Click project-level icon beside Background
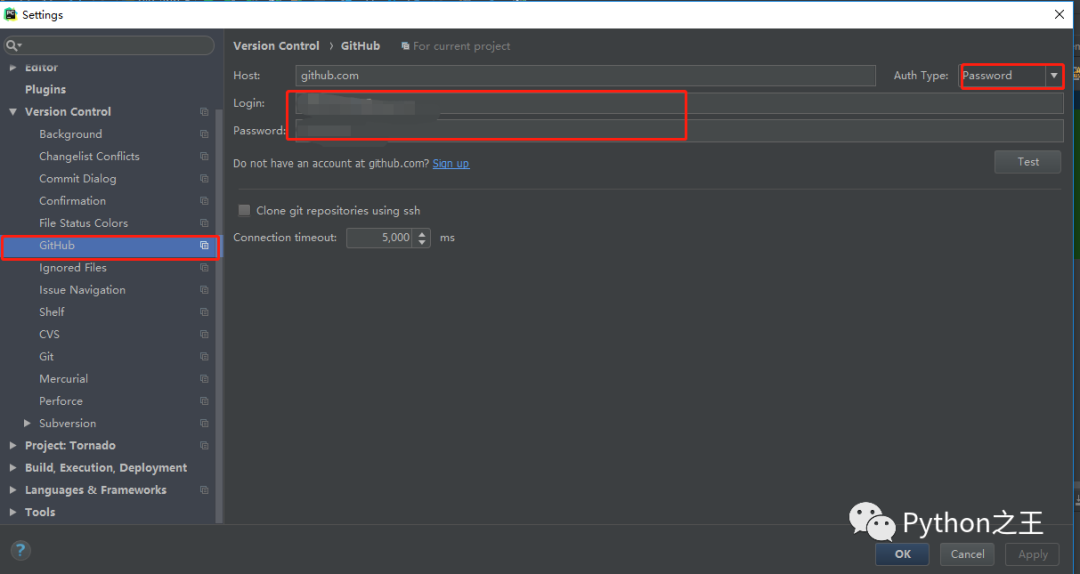 coord(204,134)
